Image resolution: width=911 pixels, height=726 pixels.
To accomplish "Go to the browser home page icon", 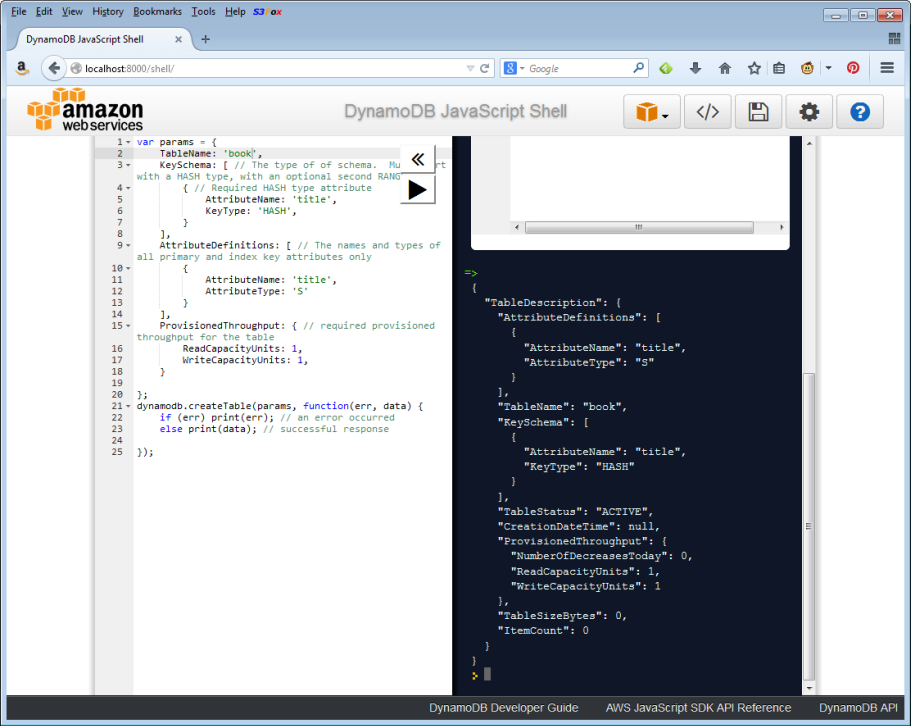I will (x=725, y=68).
